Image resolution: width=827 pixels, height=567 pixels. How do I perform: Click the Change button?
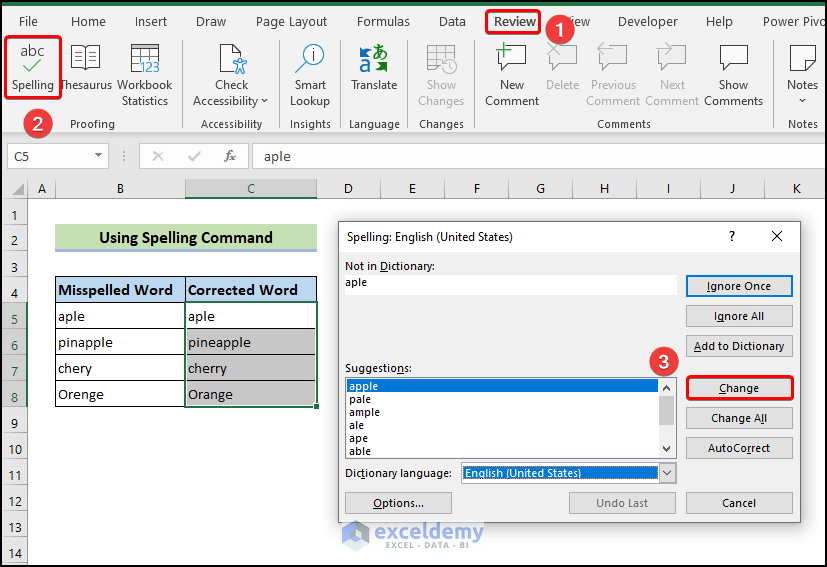[739, 388]
